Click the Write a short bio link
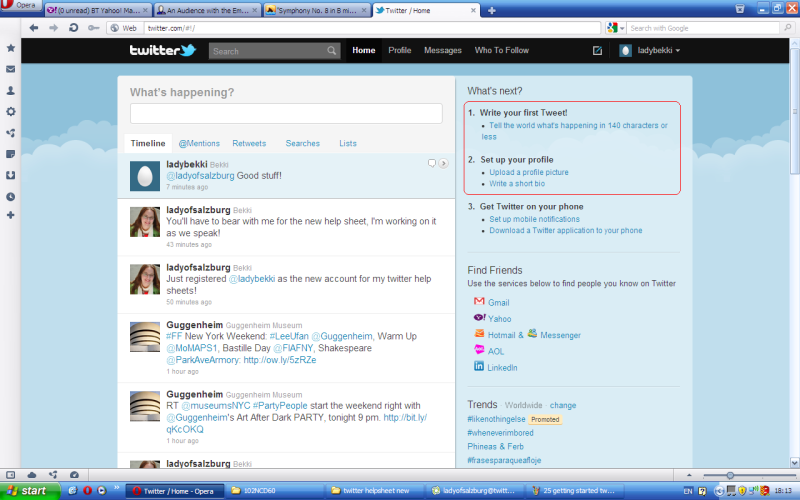Screen dimensions: 800x500 517,183
